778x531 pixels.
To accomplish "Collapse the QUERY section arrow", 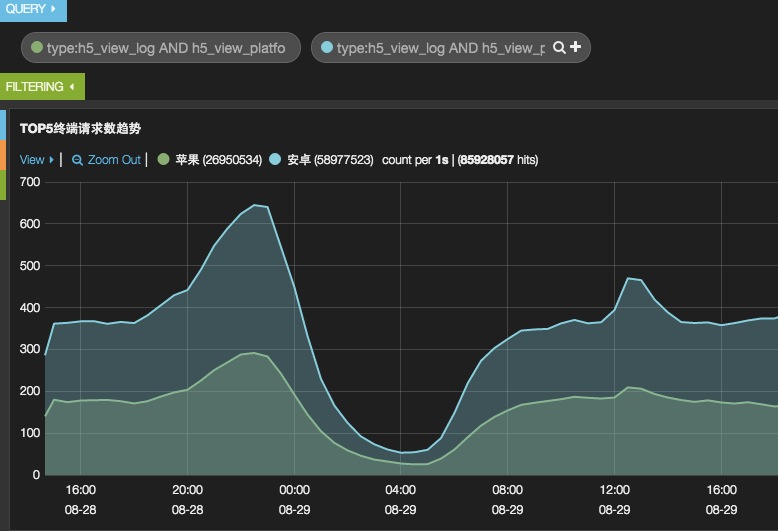I will point(53,8).
